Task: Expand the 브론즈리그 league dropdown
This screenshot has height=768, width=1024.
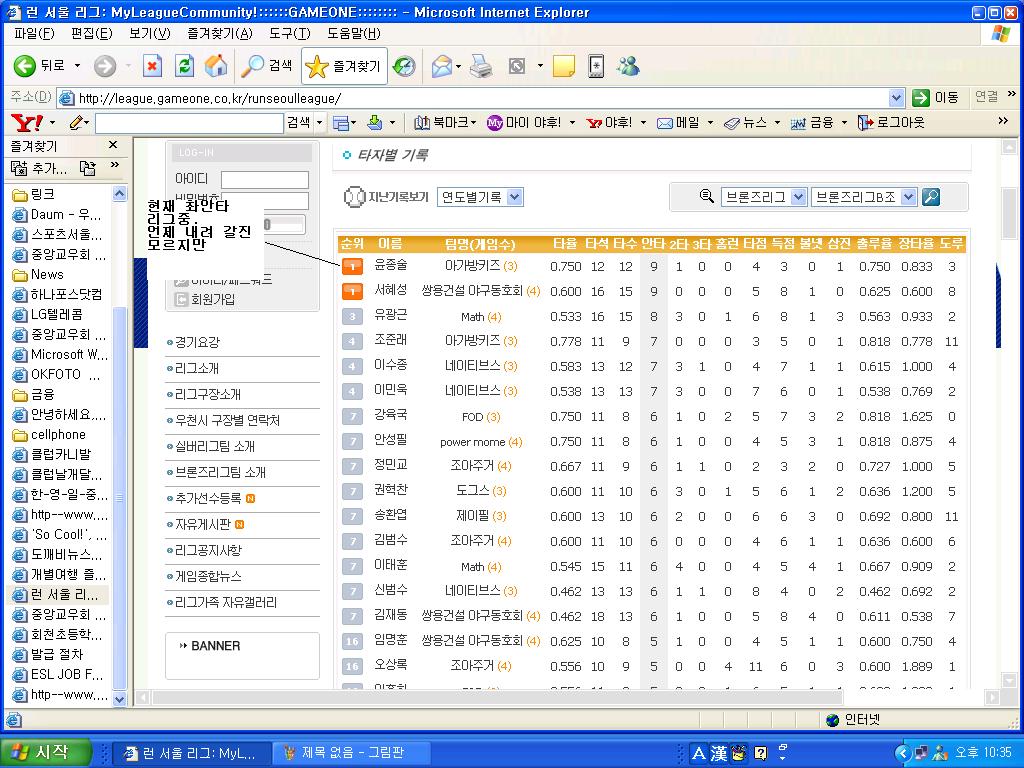Action: point(763,197)
